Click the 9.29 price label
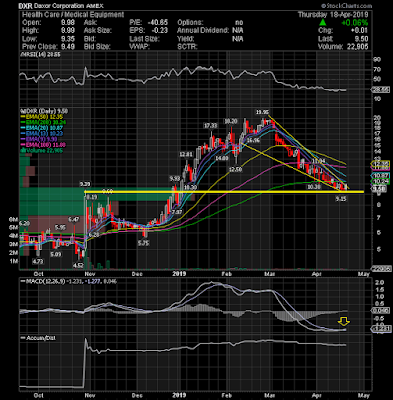The height and width of the screenshot is (400, 393). [85, 184]
